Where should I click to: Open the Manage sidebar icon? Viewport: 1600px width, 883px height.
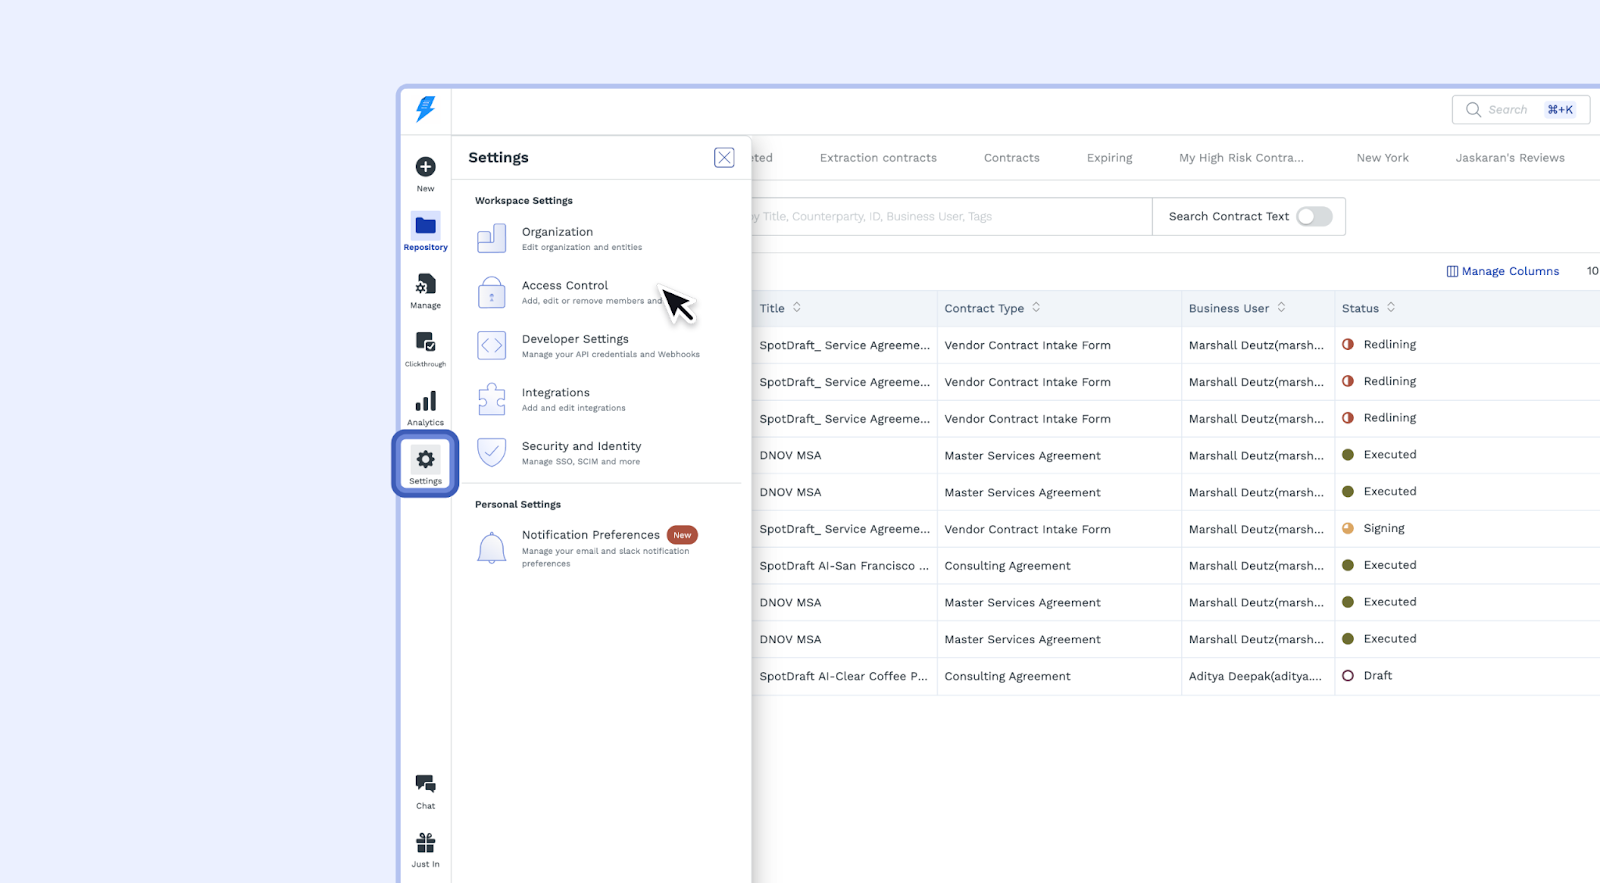pyautogui.click(x=425, y=285)
